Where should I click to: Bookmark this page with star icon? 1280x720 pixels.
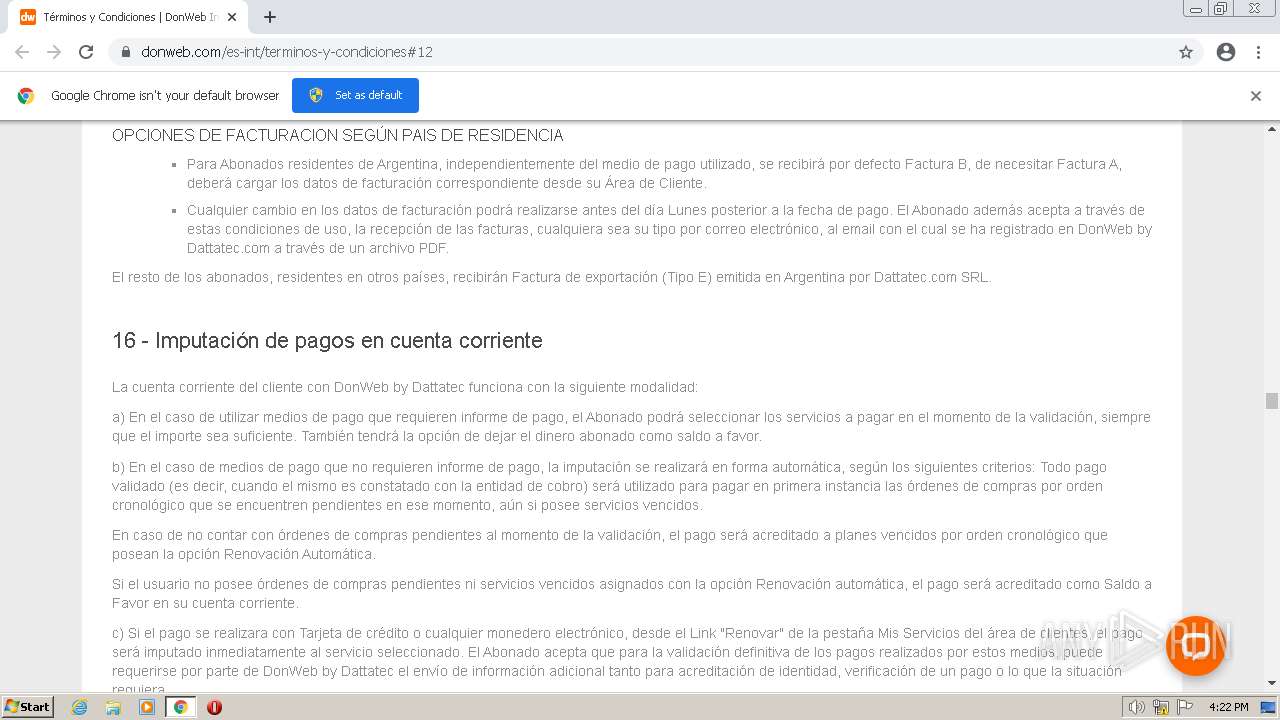[x=1186, y=52]
